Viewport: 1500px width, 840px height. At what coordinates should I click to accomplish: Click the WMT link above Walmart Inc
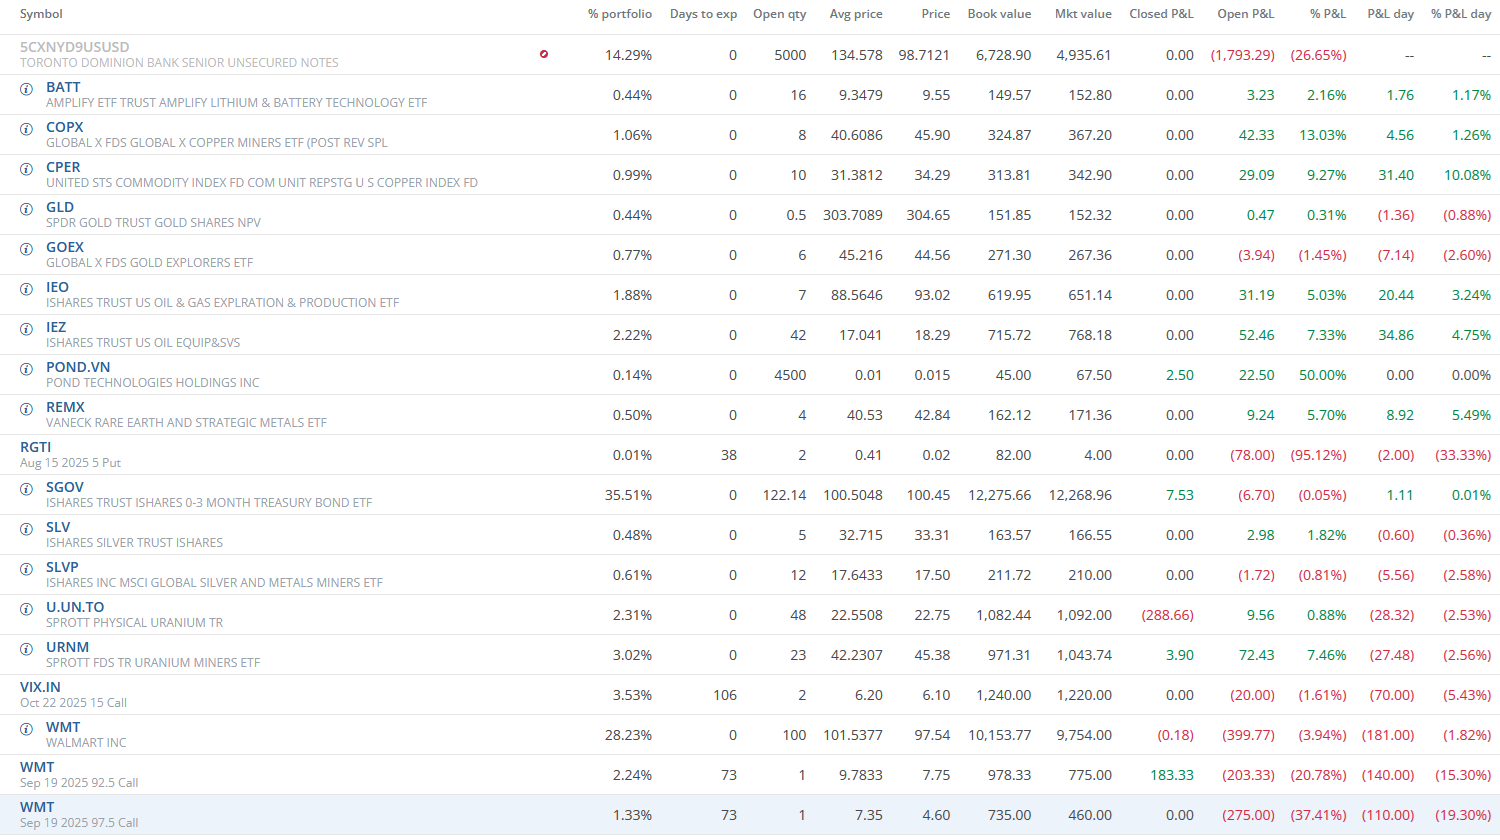63,727
